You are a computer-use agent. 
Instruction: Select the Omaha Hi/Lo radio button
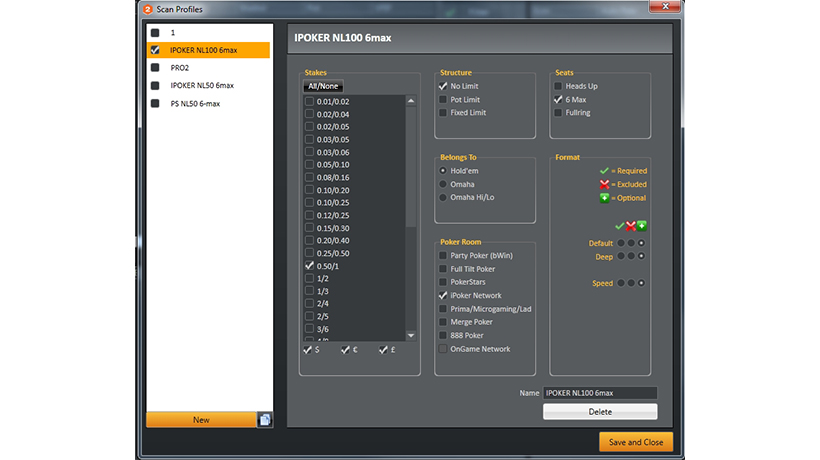pos(443,197)
